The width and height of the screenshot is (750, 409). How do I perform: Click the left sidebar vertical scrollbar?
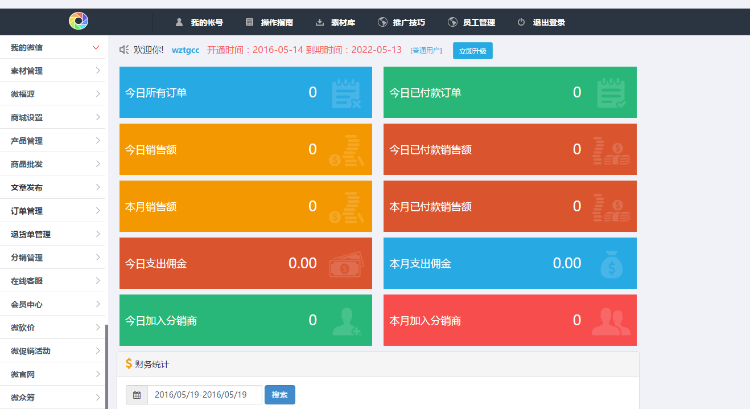click(x=106, y=367)
